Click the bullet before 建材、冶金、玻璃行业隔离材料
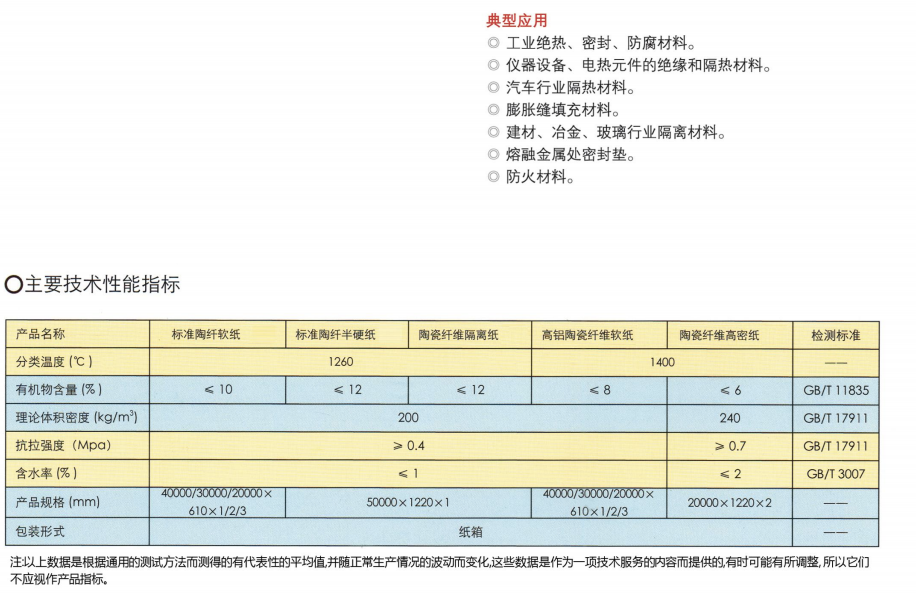The width and height of the screenshot is (916, 593). click(493, 132)
